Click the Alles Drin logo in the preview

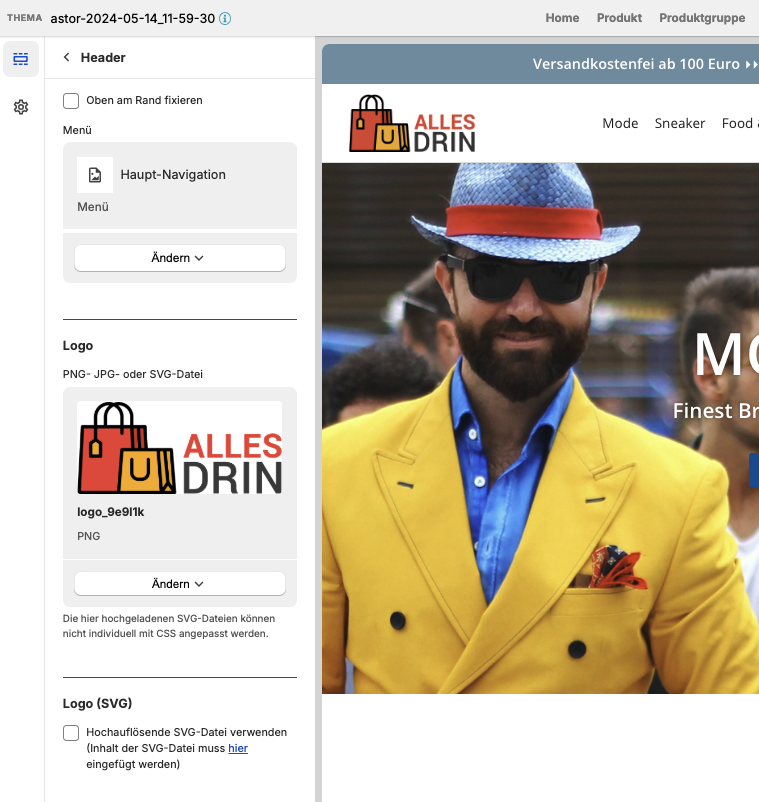412,124
